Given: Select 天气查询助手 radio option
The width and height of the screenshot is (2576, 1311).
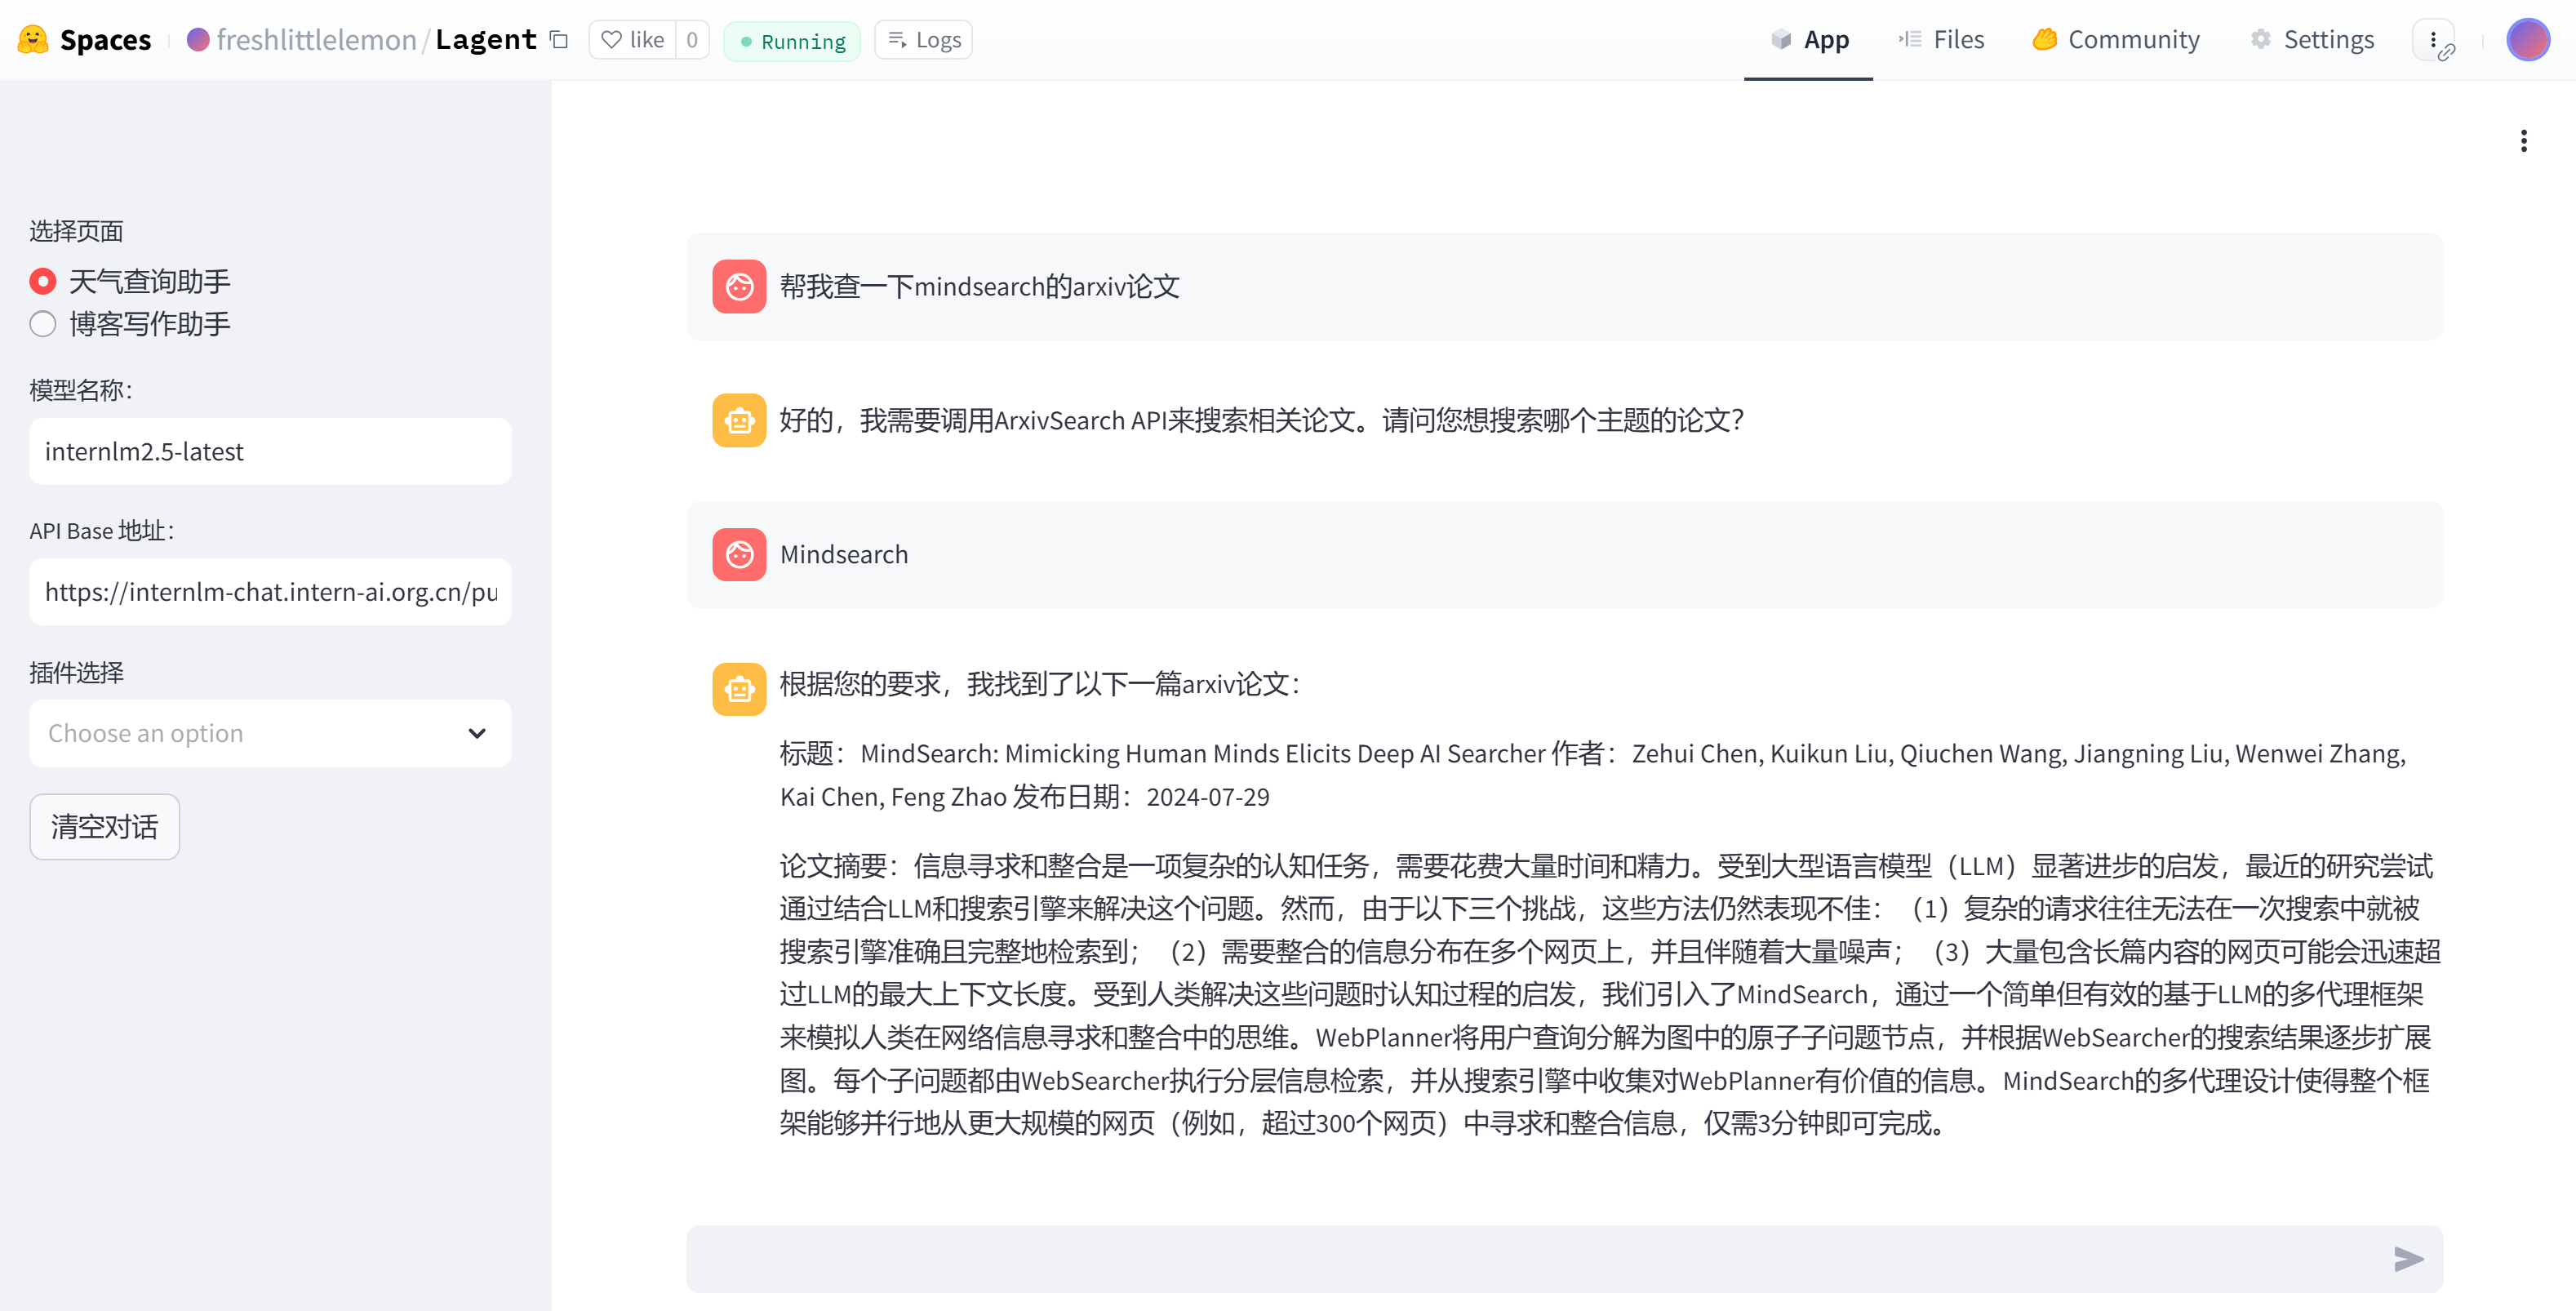Looking at the screenshot, I should click(43, 281).
